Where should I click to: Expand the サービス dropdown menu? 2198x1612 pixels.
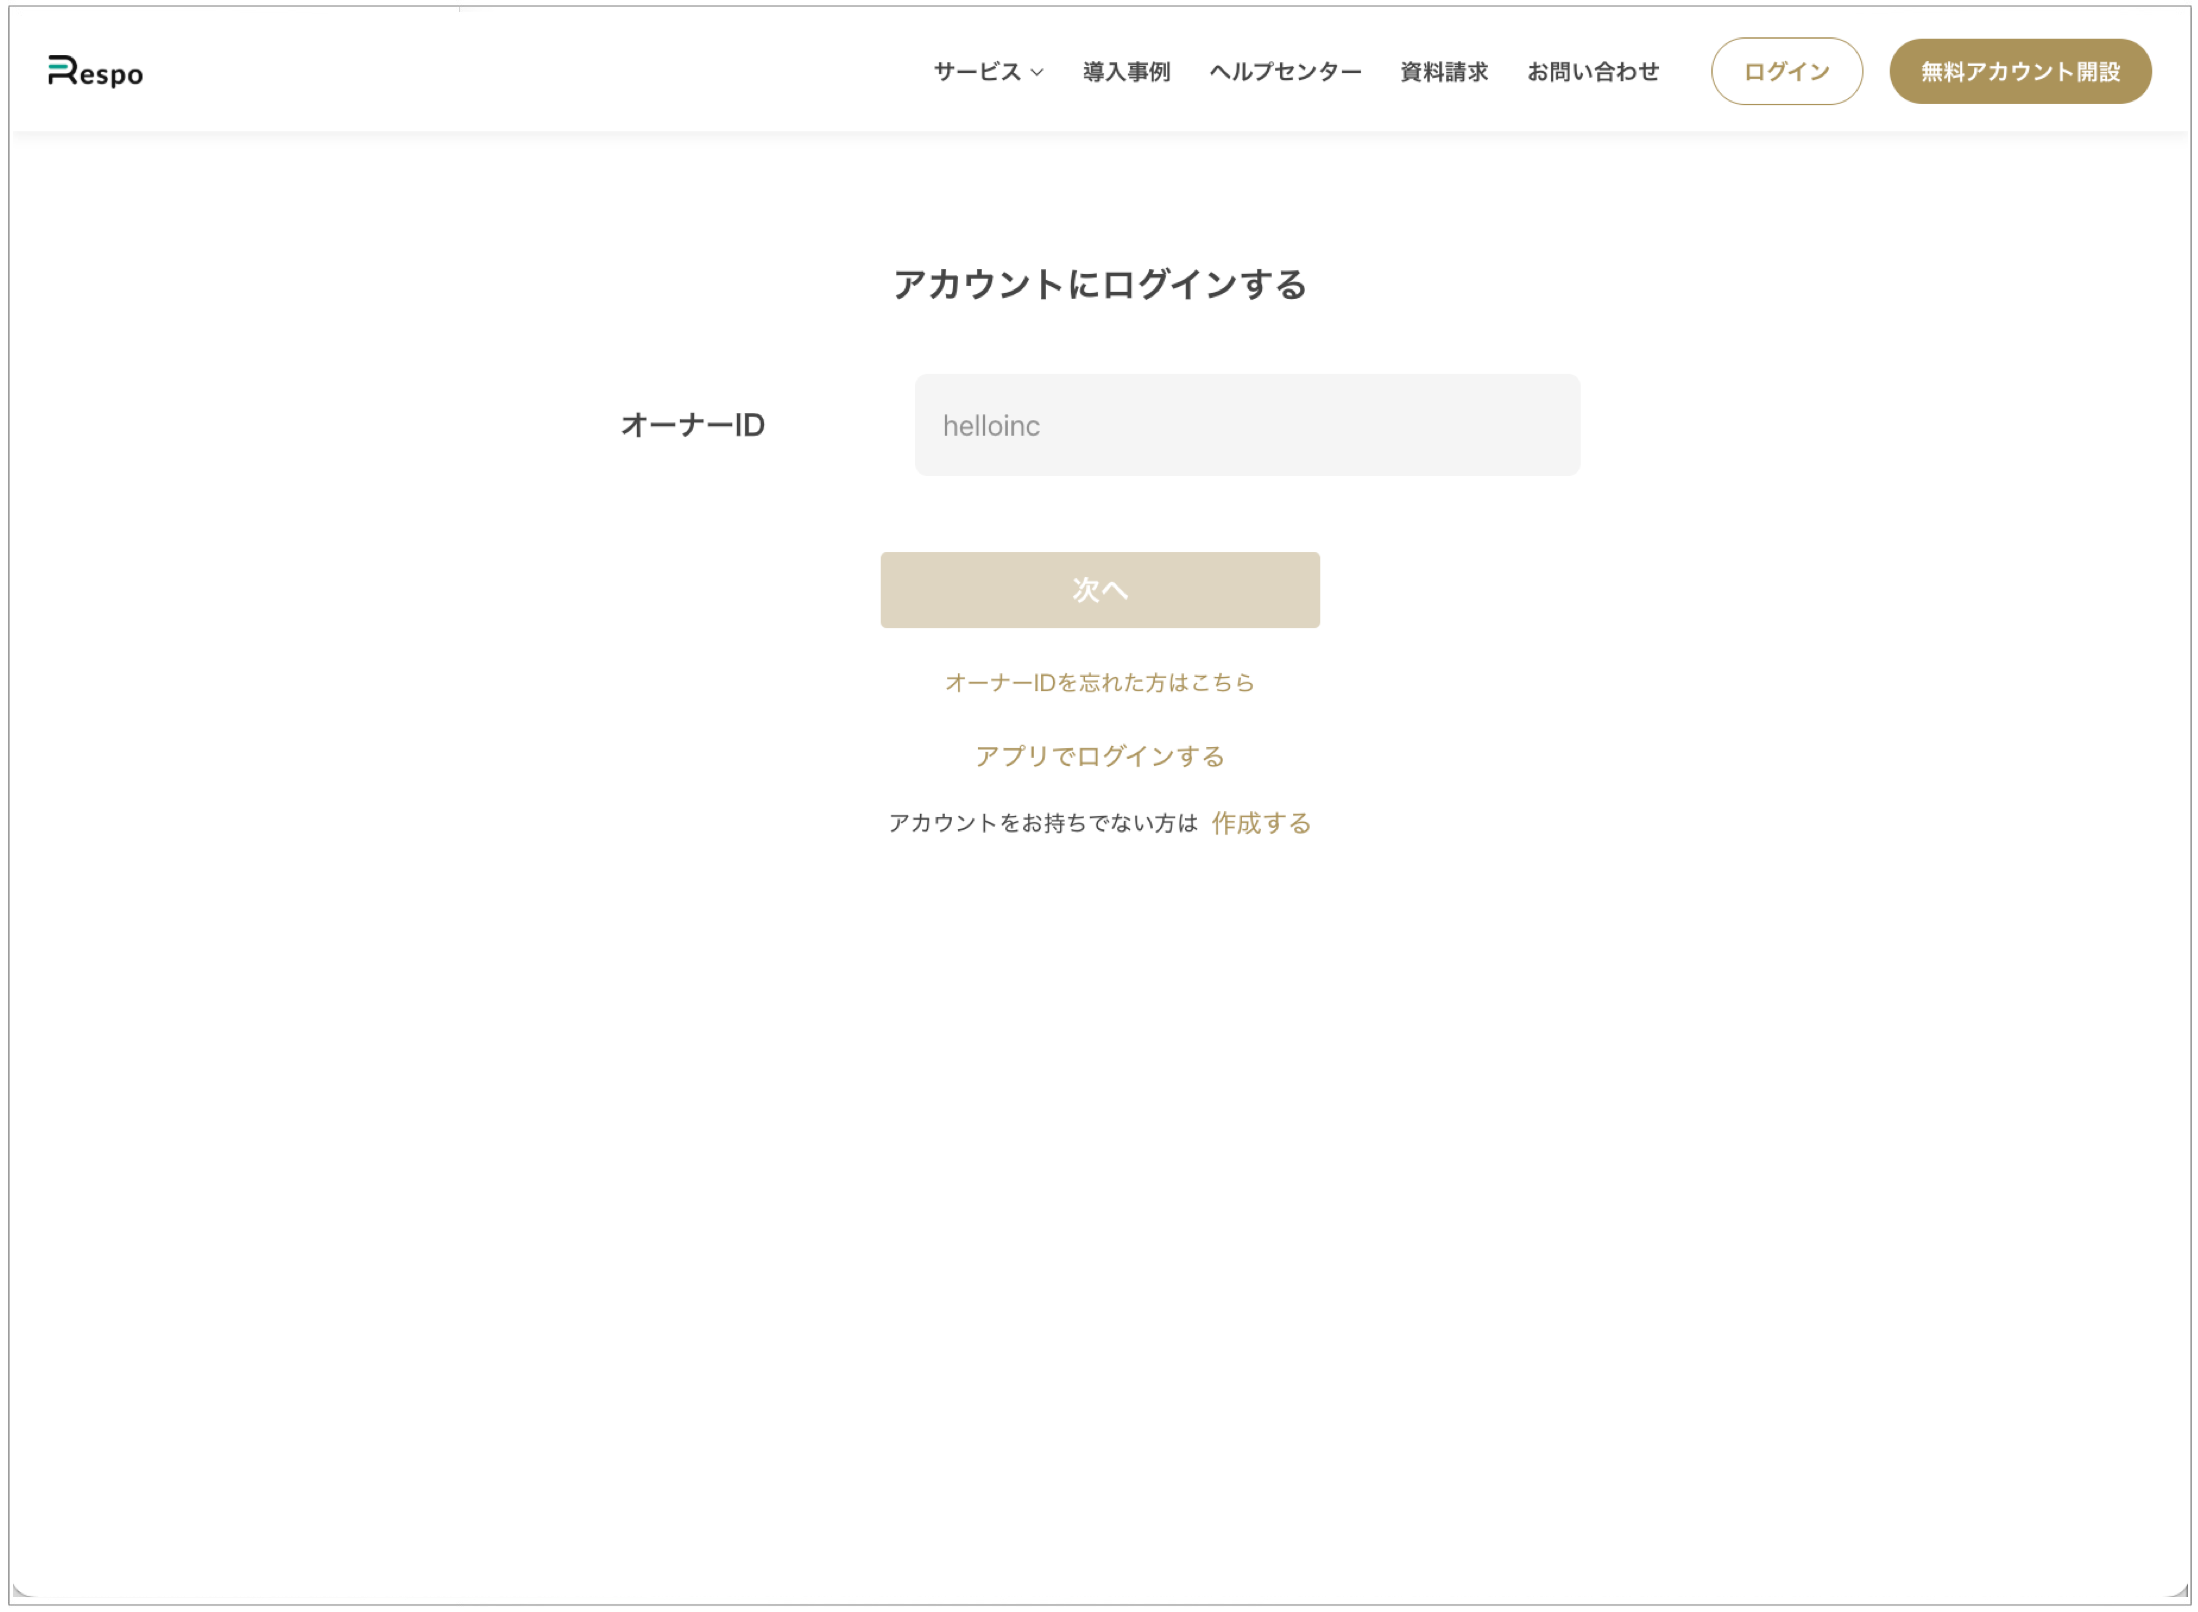point(977,72)
